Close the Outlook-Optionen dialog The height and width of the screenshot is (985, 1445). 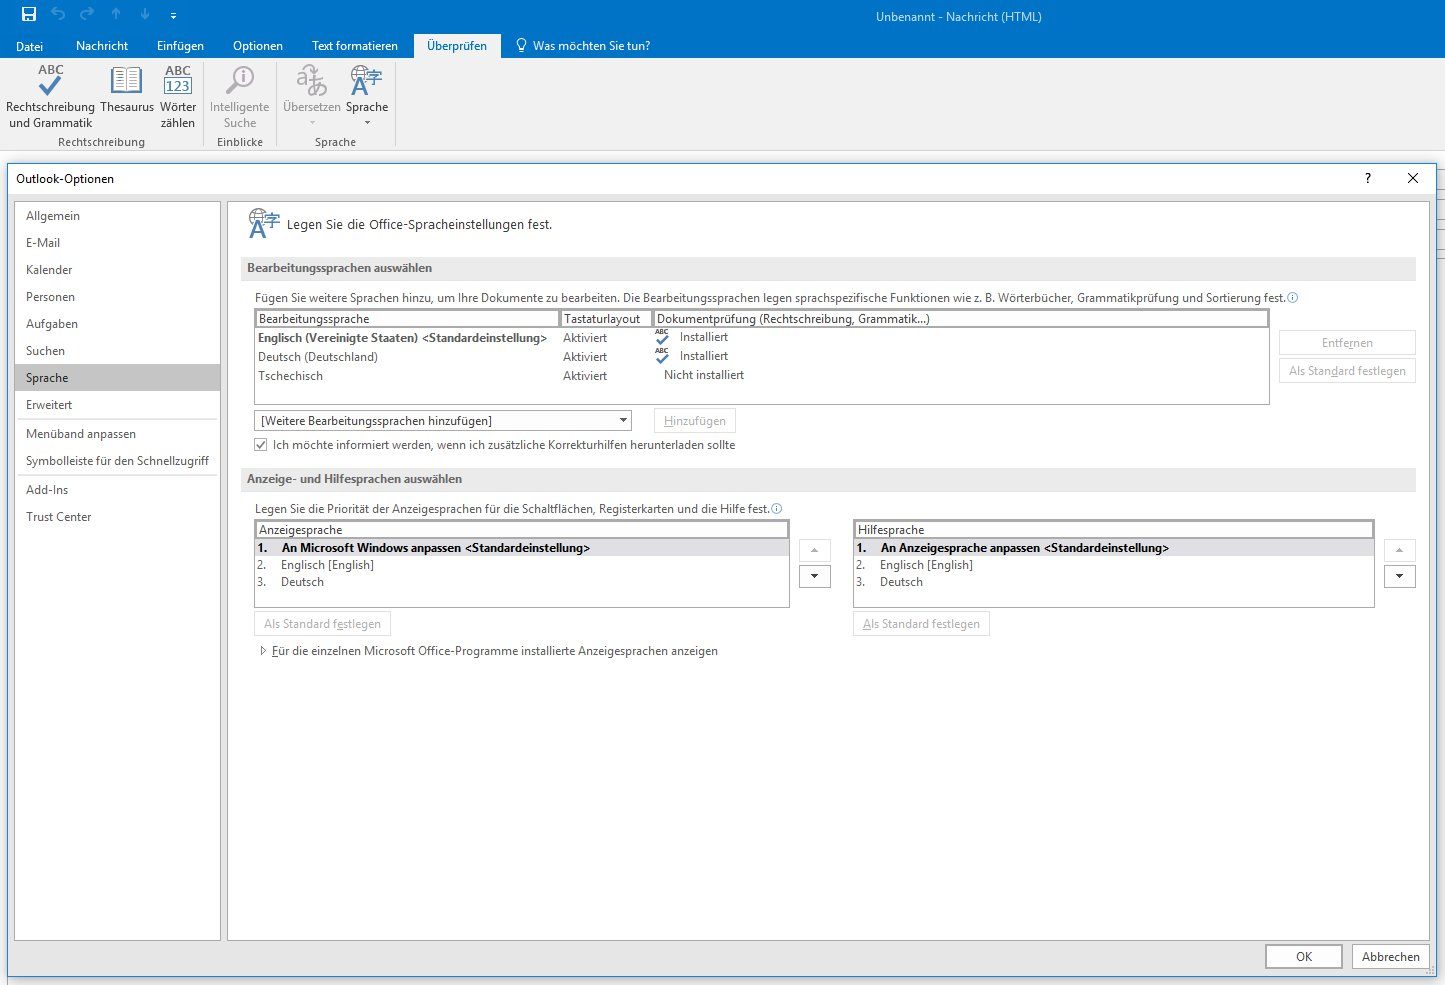(x=1413, y=178)
